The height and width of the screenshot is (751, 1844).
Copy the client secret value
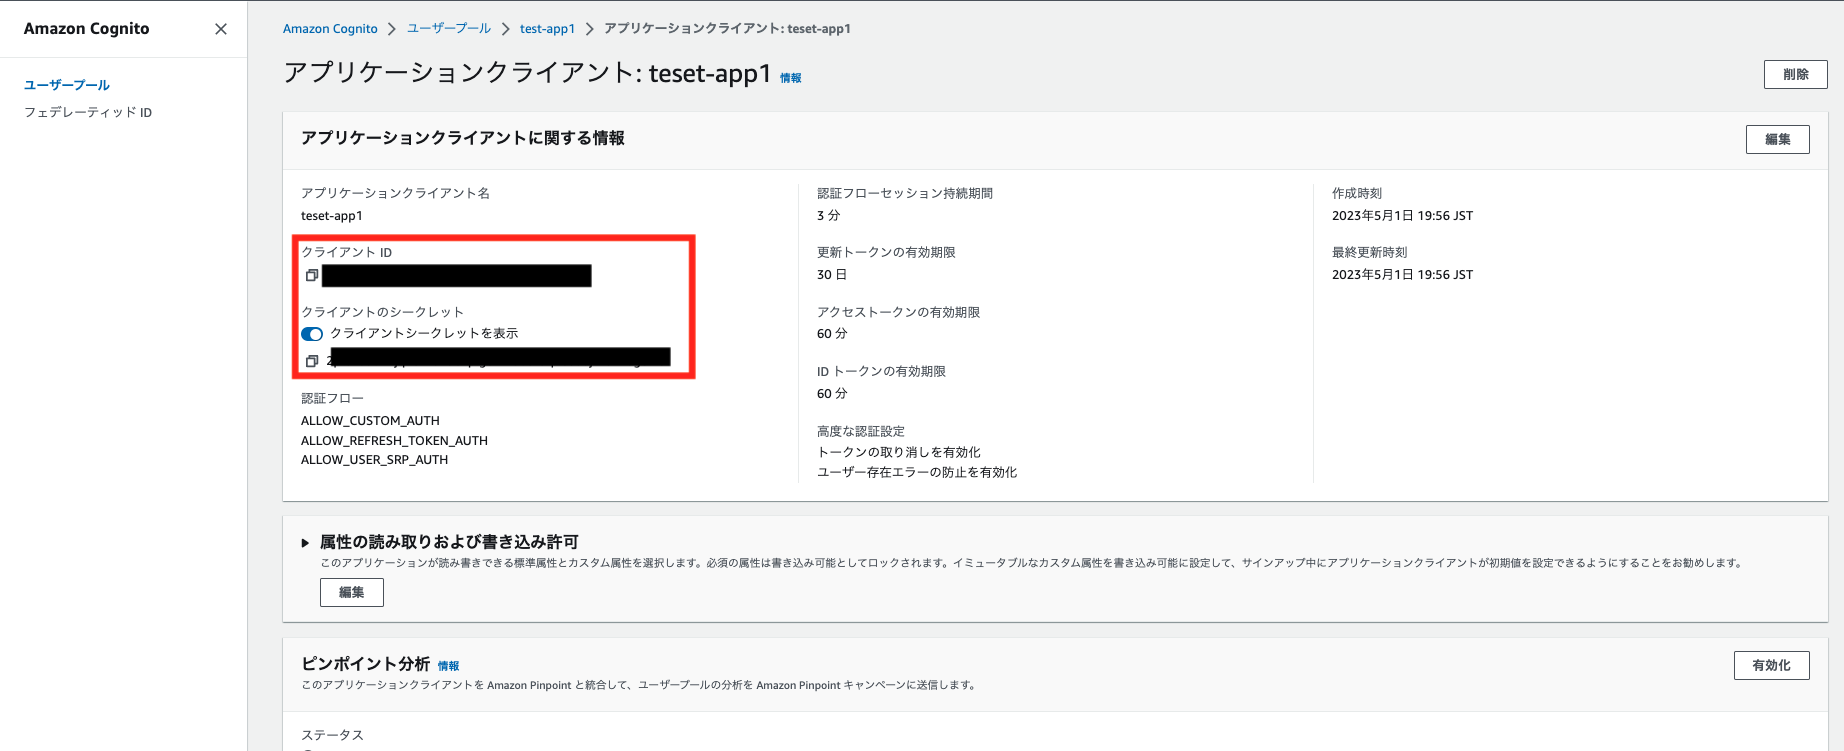[311, 361]
